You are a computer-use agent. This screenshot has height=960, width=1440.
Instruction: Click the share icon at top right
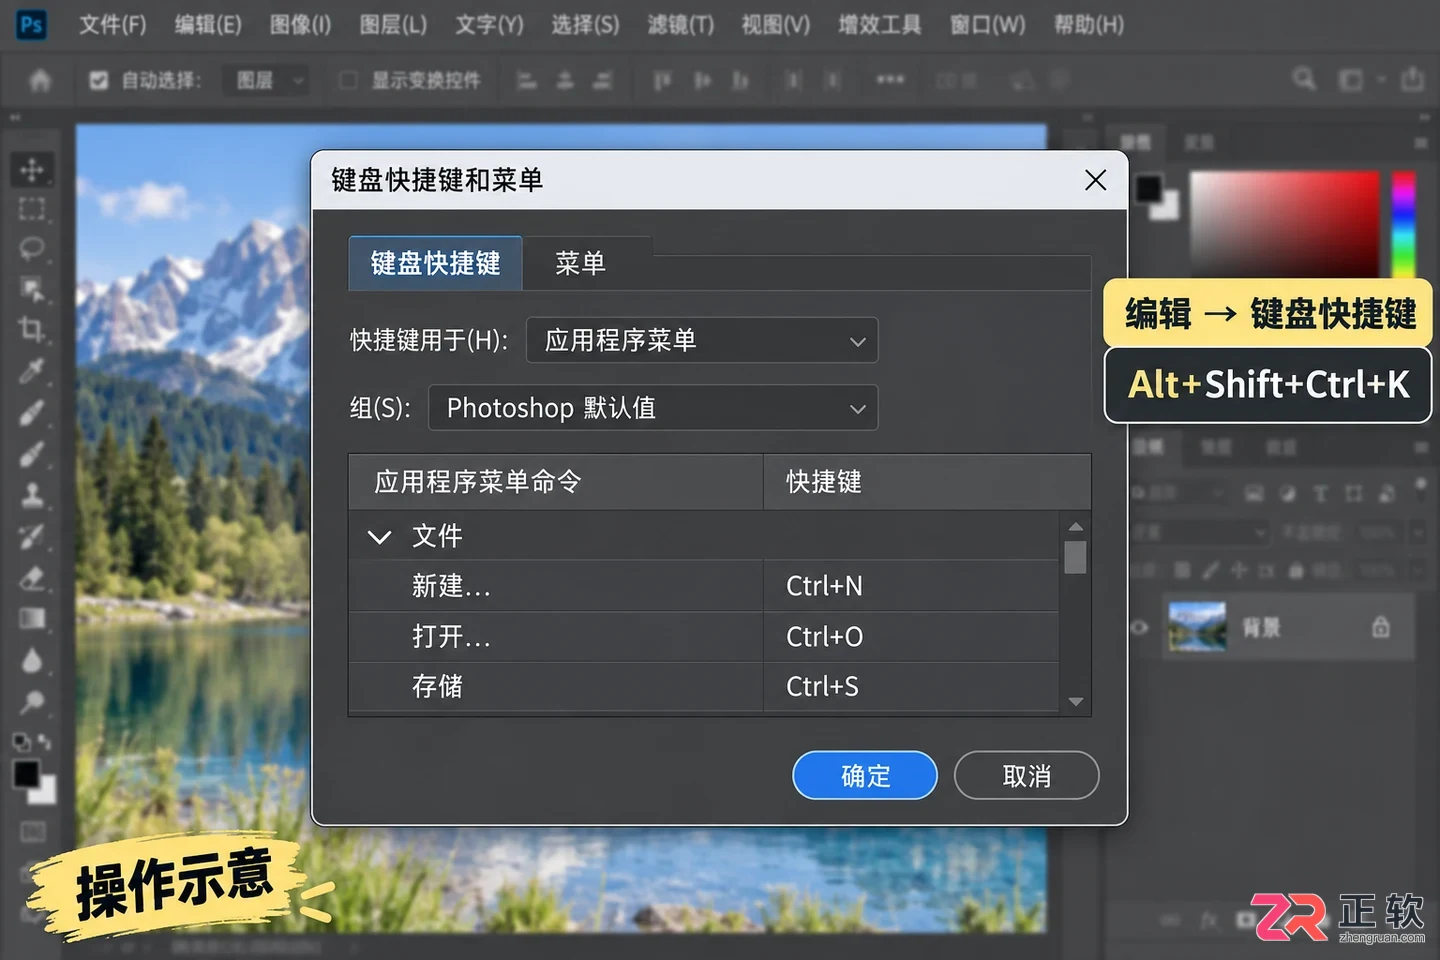click(1412, 78)
